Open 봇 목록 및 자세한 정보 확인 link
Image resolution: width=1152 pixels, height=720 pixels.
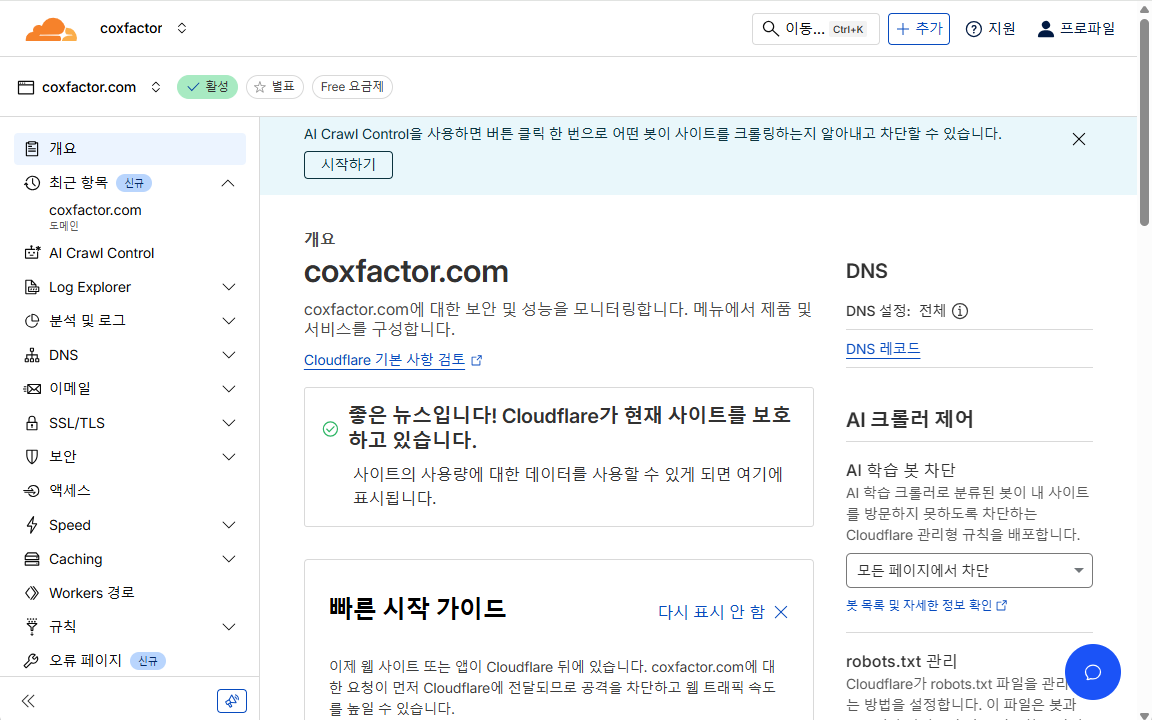click(926, 605)
